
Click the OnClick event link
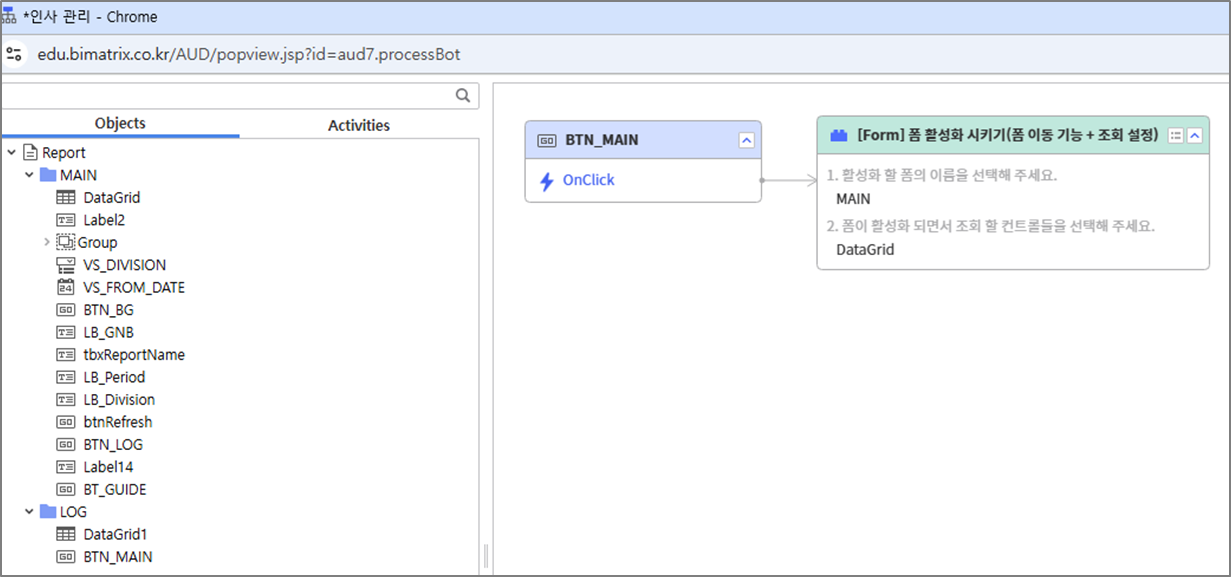(x=589, y=181)
